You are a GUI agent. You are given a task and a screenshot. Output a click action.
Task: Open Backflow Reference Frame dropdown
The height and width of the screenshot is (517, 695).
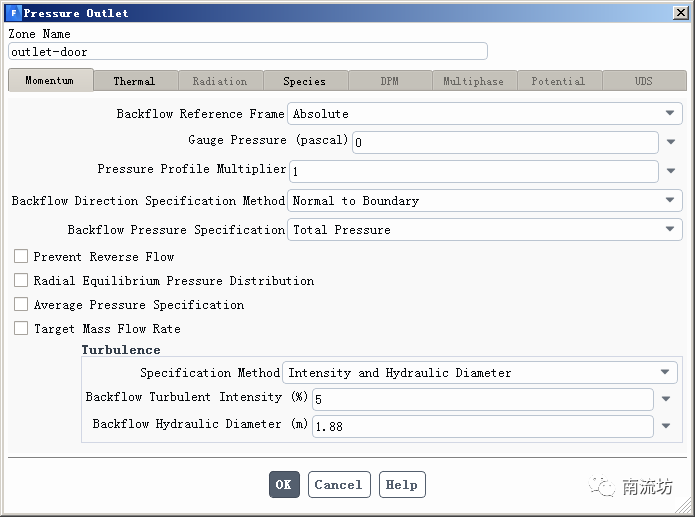(x=670, y=114)
